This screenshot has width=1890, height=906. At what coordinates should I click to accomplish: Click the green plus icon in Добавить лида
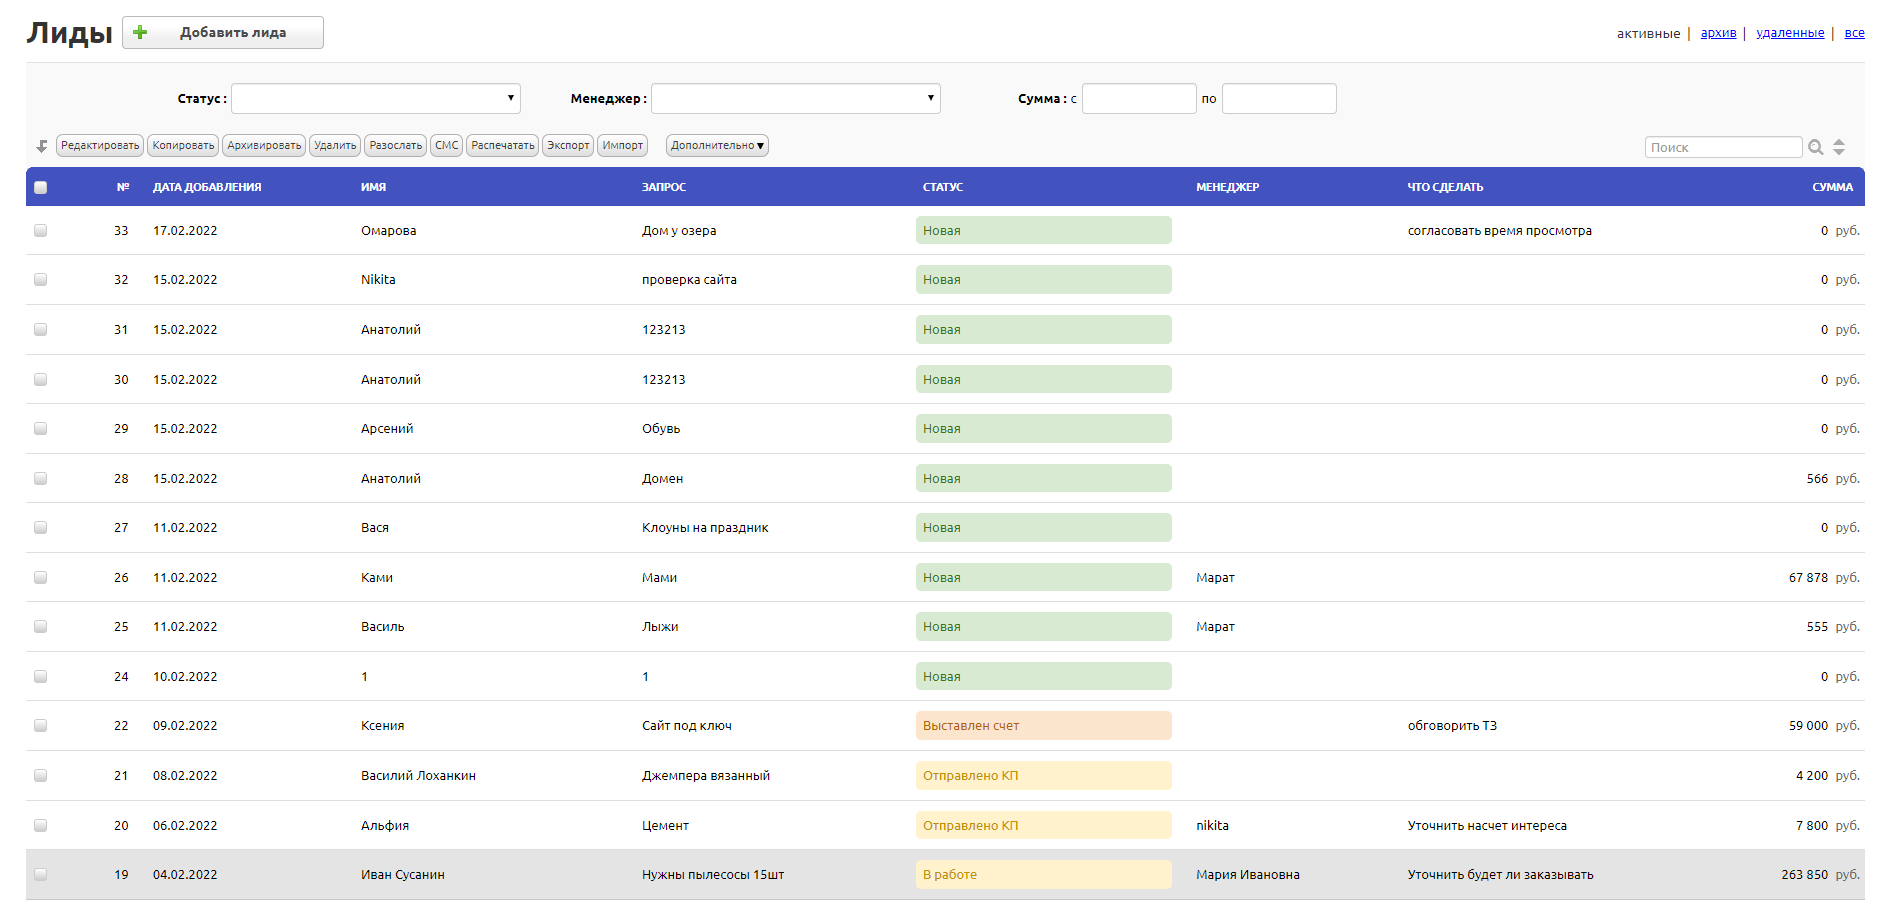(140, 32)
